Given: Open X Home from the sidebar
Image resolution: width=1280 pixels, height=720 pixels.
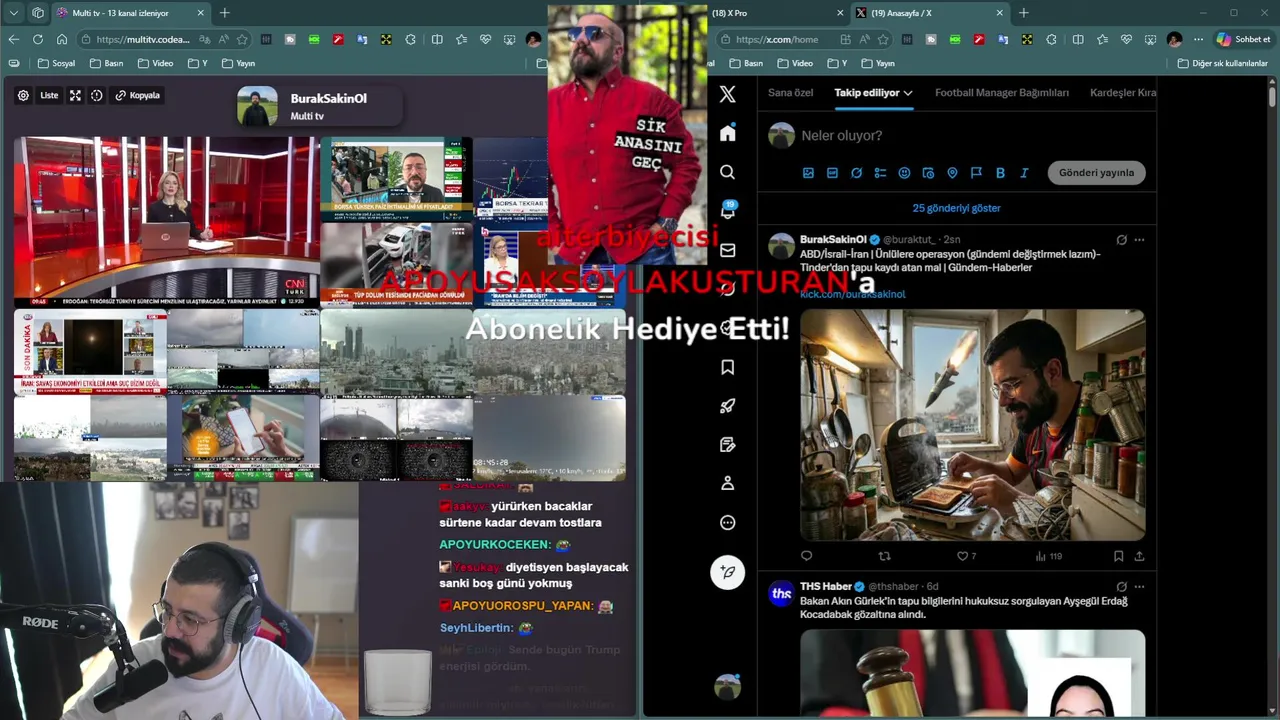Looking at the screenshot, I should click(727, 133).
